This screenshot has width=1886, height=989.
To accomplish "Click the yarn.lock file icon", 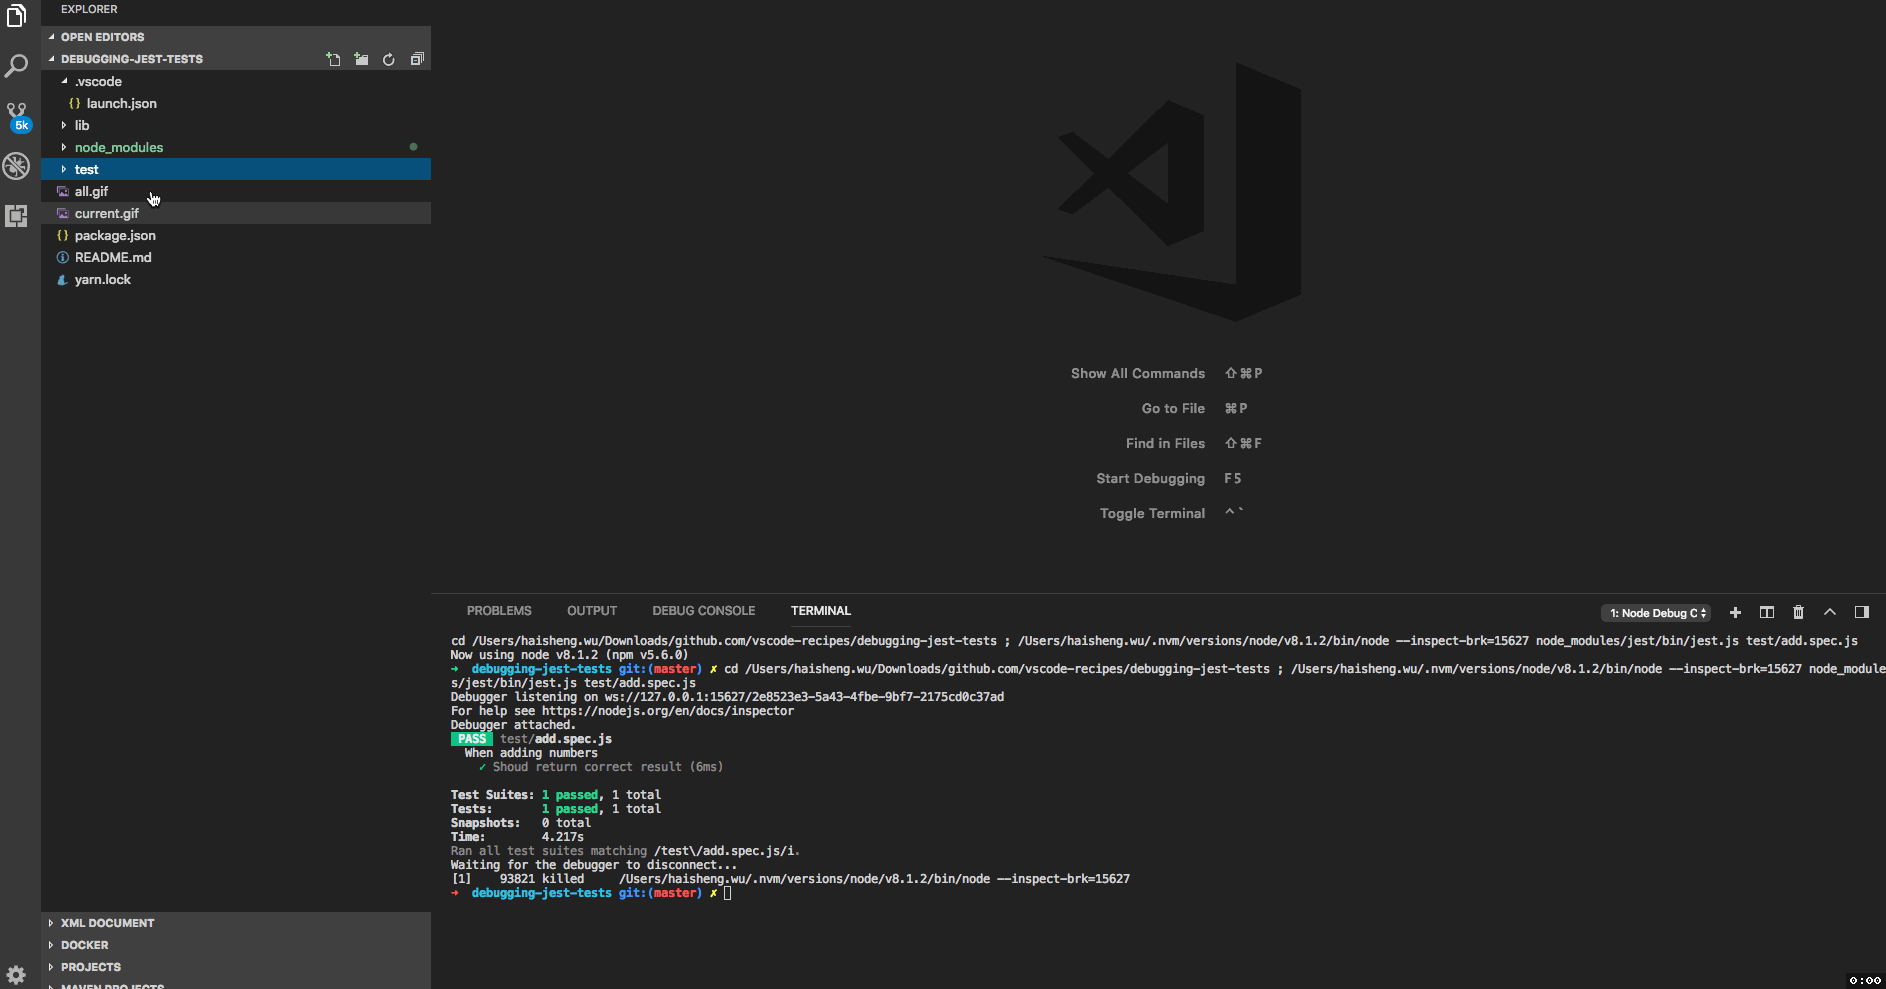I will click(x=63, y=279).
